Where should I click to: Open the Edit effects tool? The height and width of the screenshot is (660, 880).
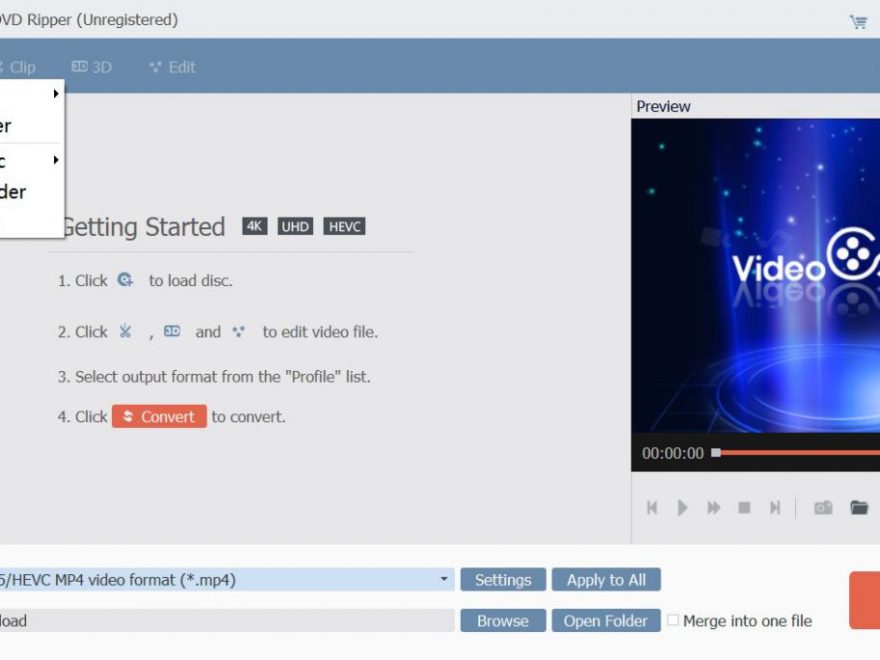pyautogui.click(x=172, y=67)
